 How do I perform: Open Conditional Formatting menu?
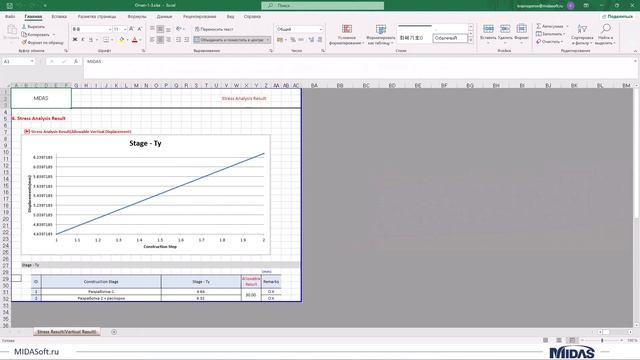(347, 35)
